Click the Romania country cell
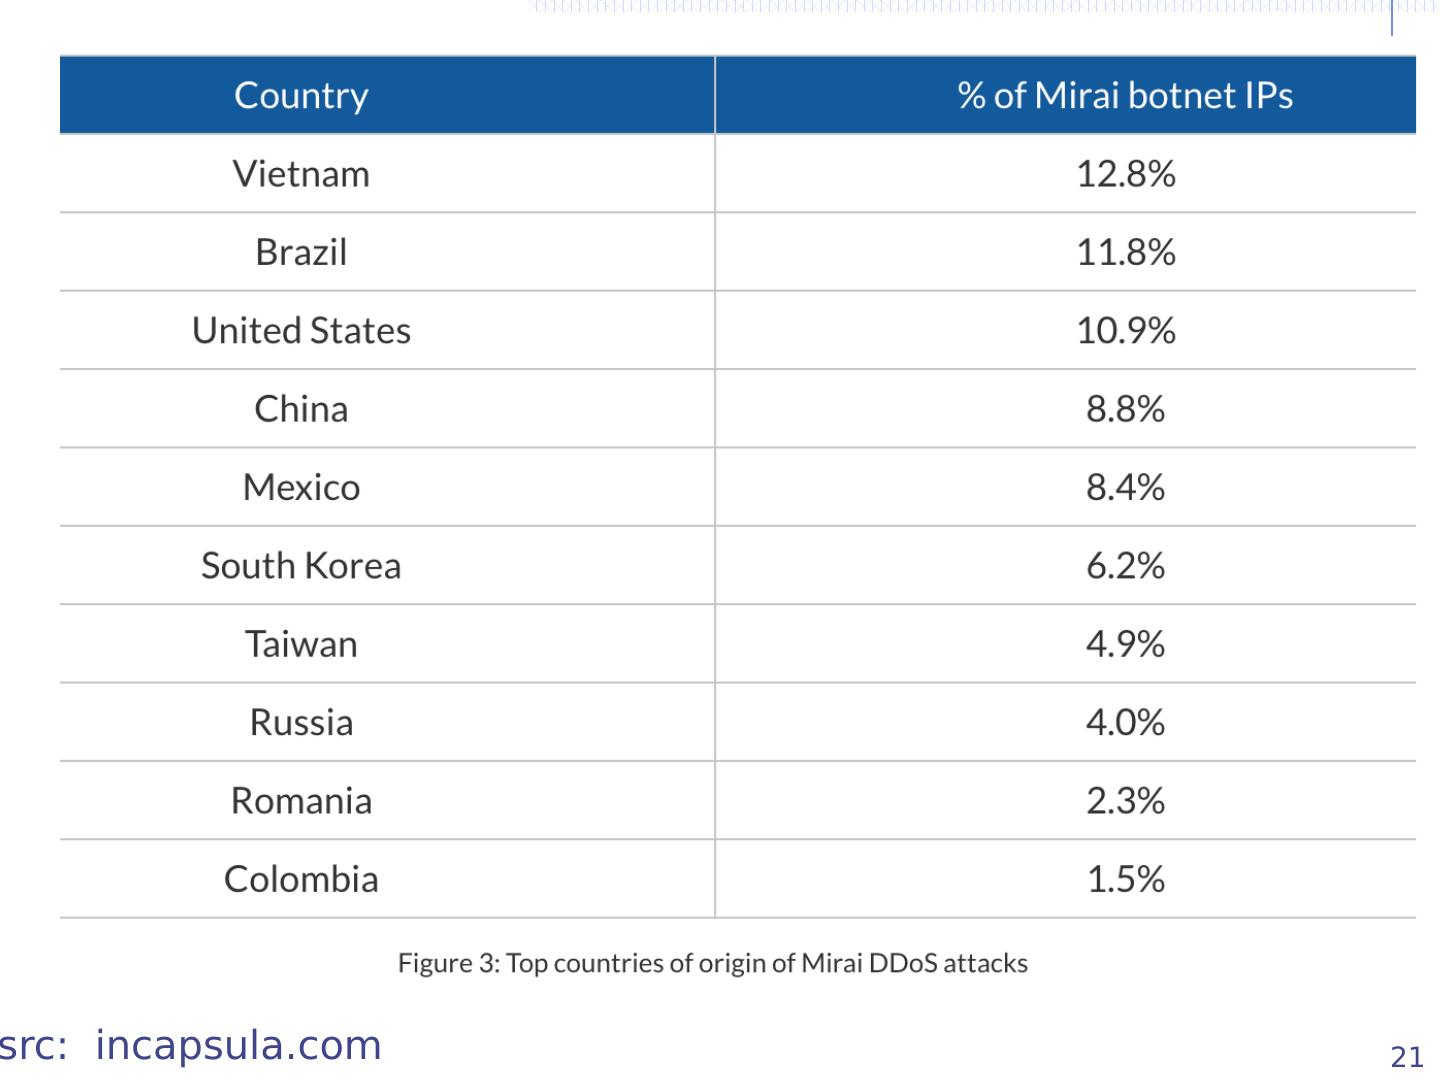Screen dimensions: 1440x1080 point(301,801)
